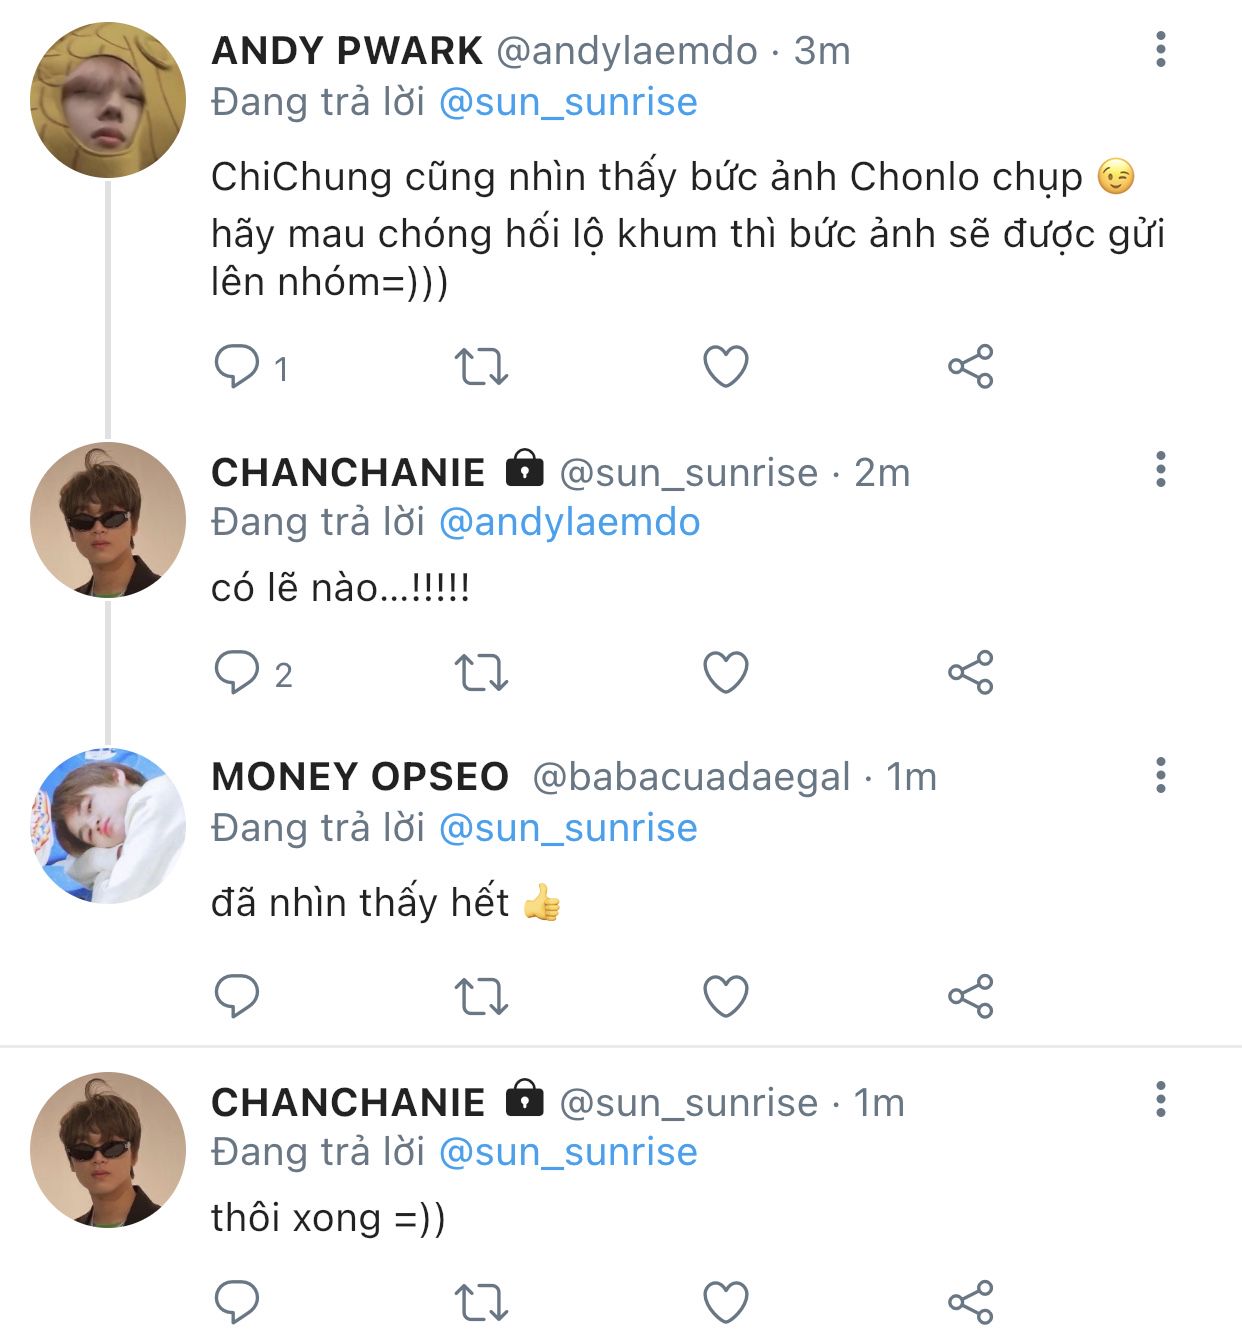Open more options on ANDY PWARK's tweet
Viewport: 1242px width, 1336px height.
(1160, 49)
